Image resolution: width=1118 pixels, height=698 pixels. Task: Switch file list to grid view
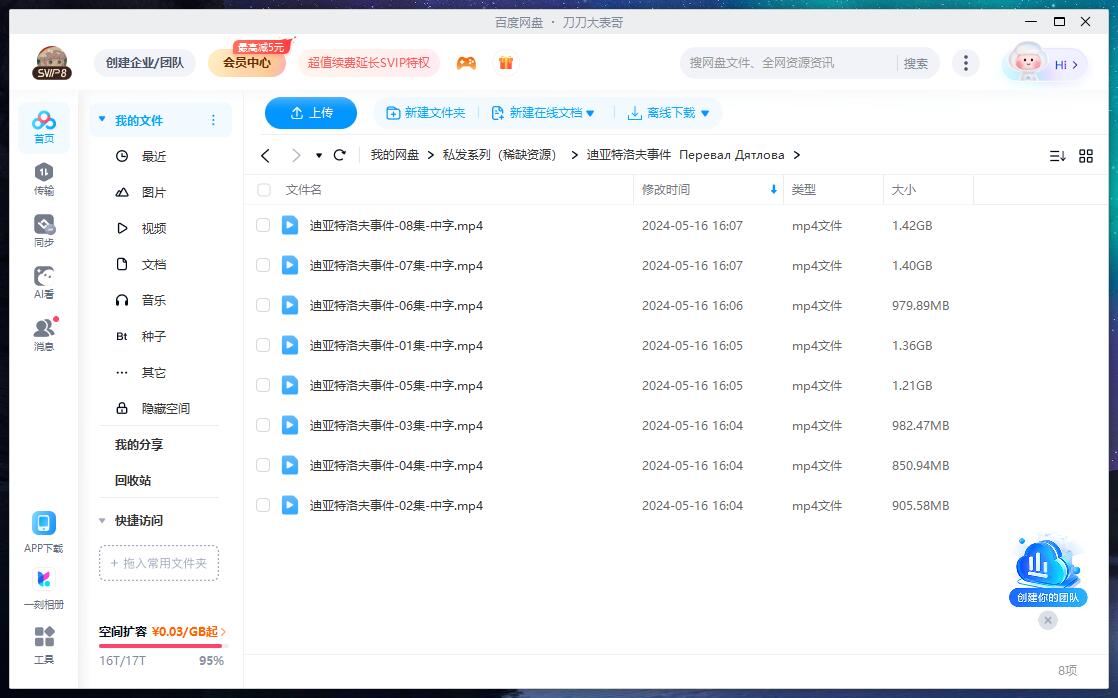tap(1086, 155)
